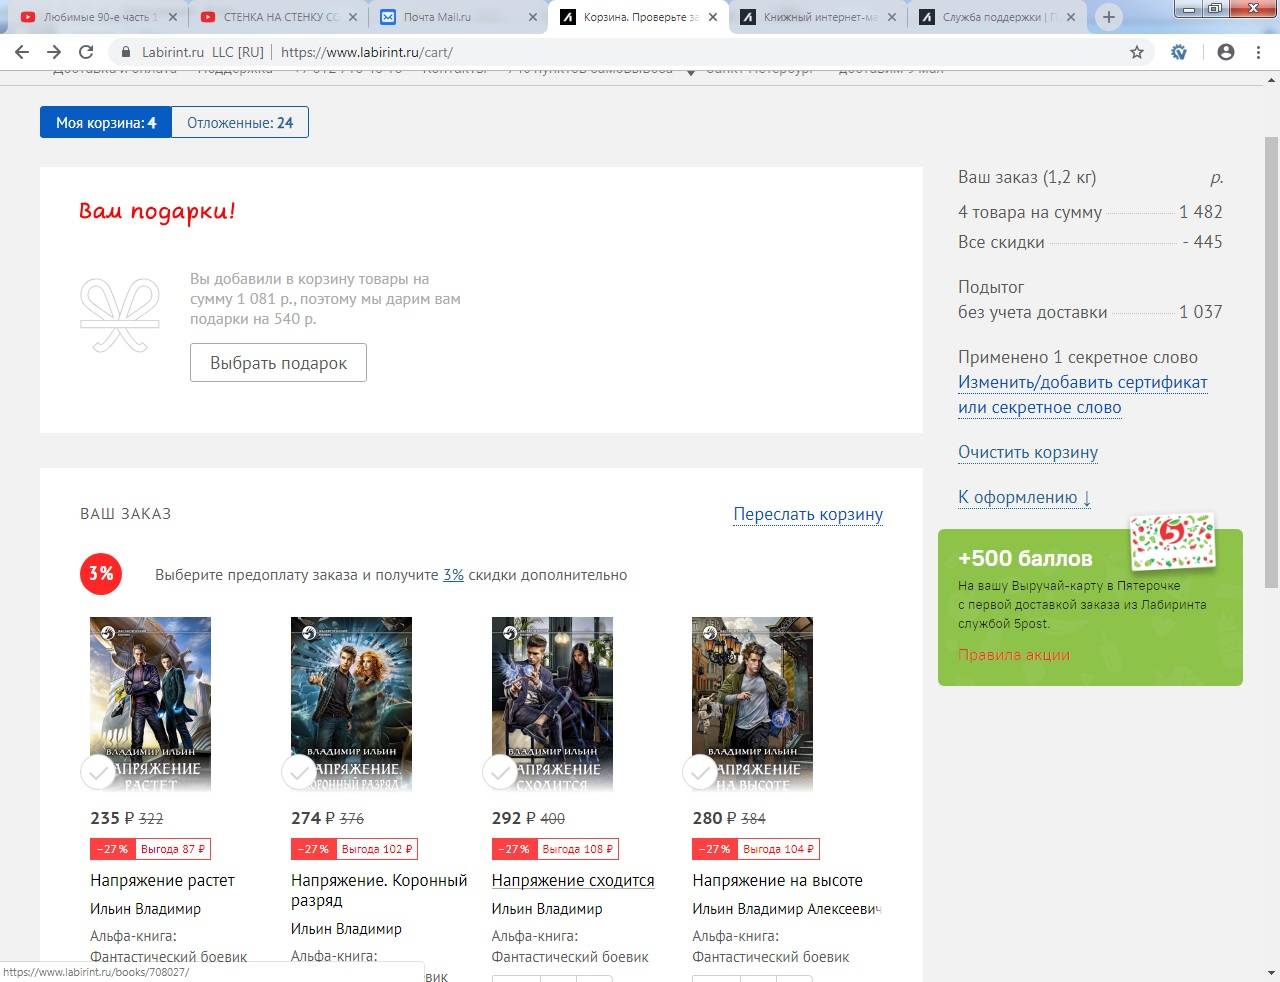The image size is (1280, 982).
Task: Jump to 'К оформлению' link
Action: coord(1024,497)
